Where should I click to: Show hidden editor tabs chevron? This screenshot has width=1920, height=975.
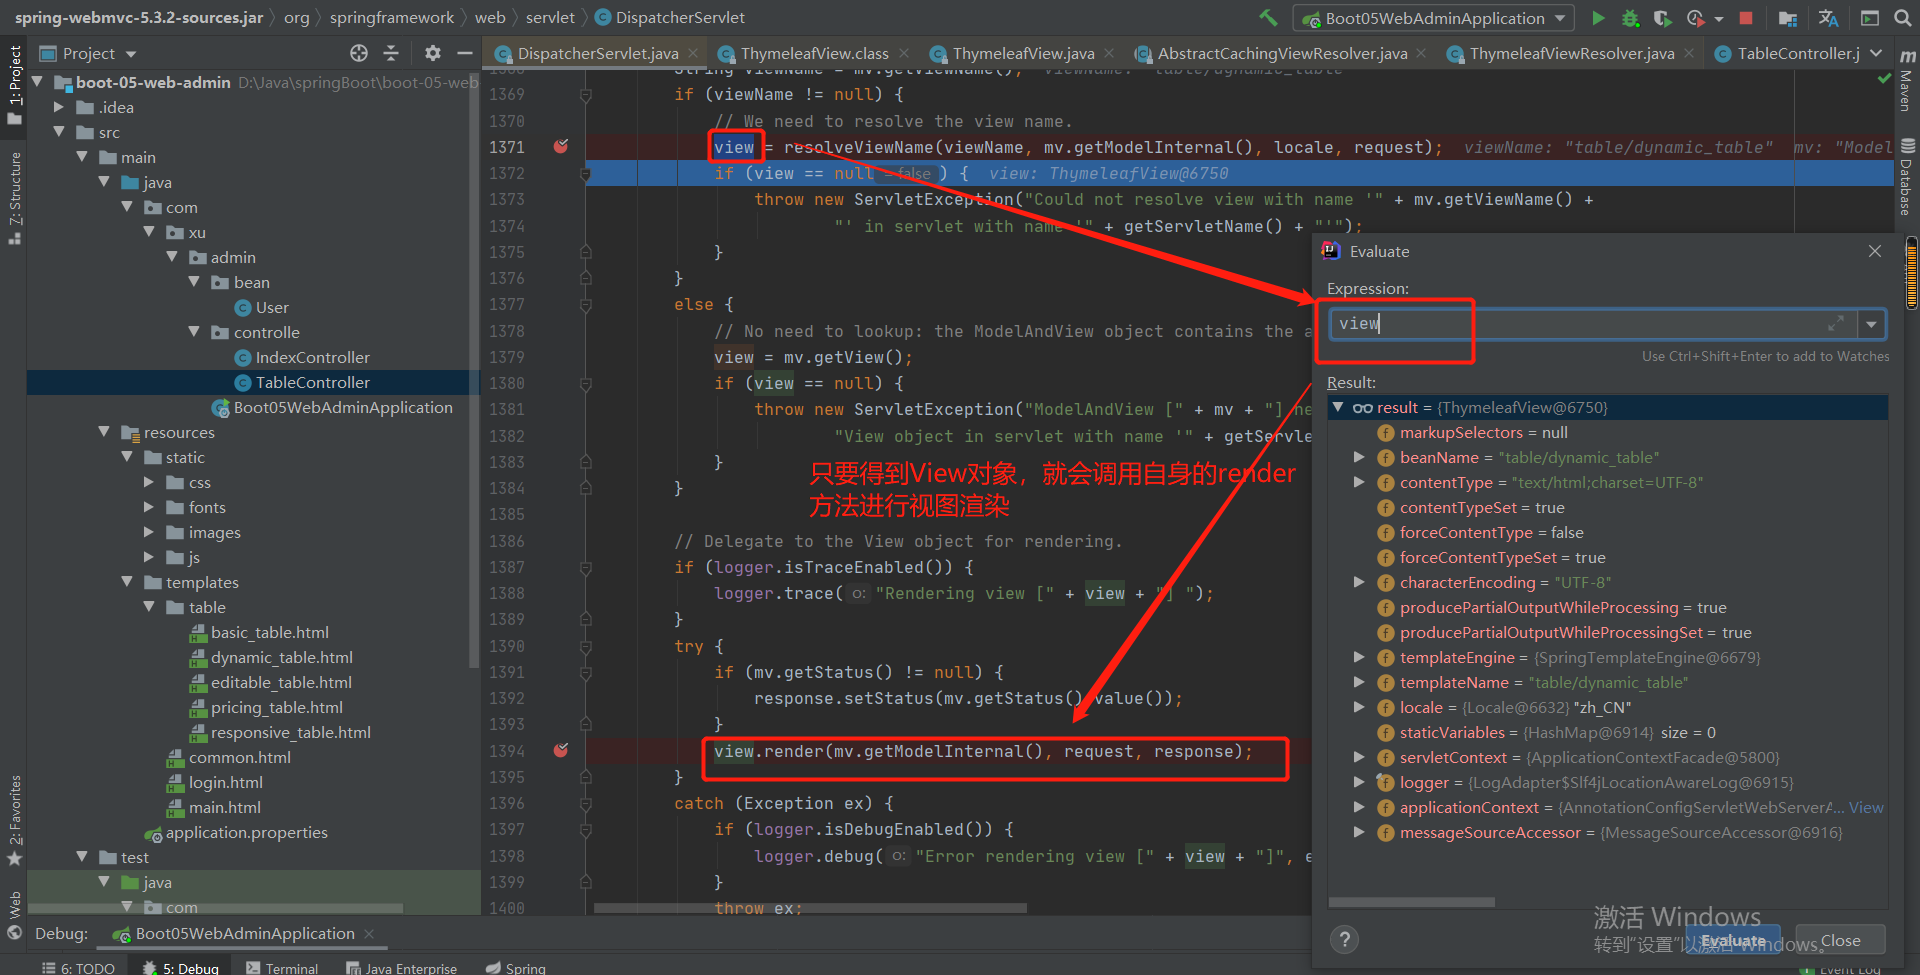[1876, 53]
